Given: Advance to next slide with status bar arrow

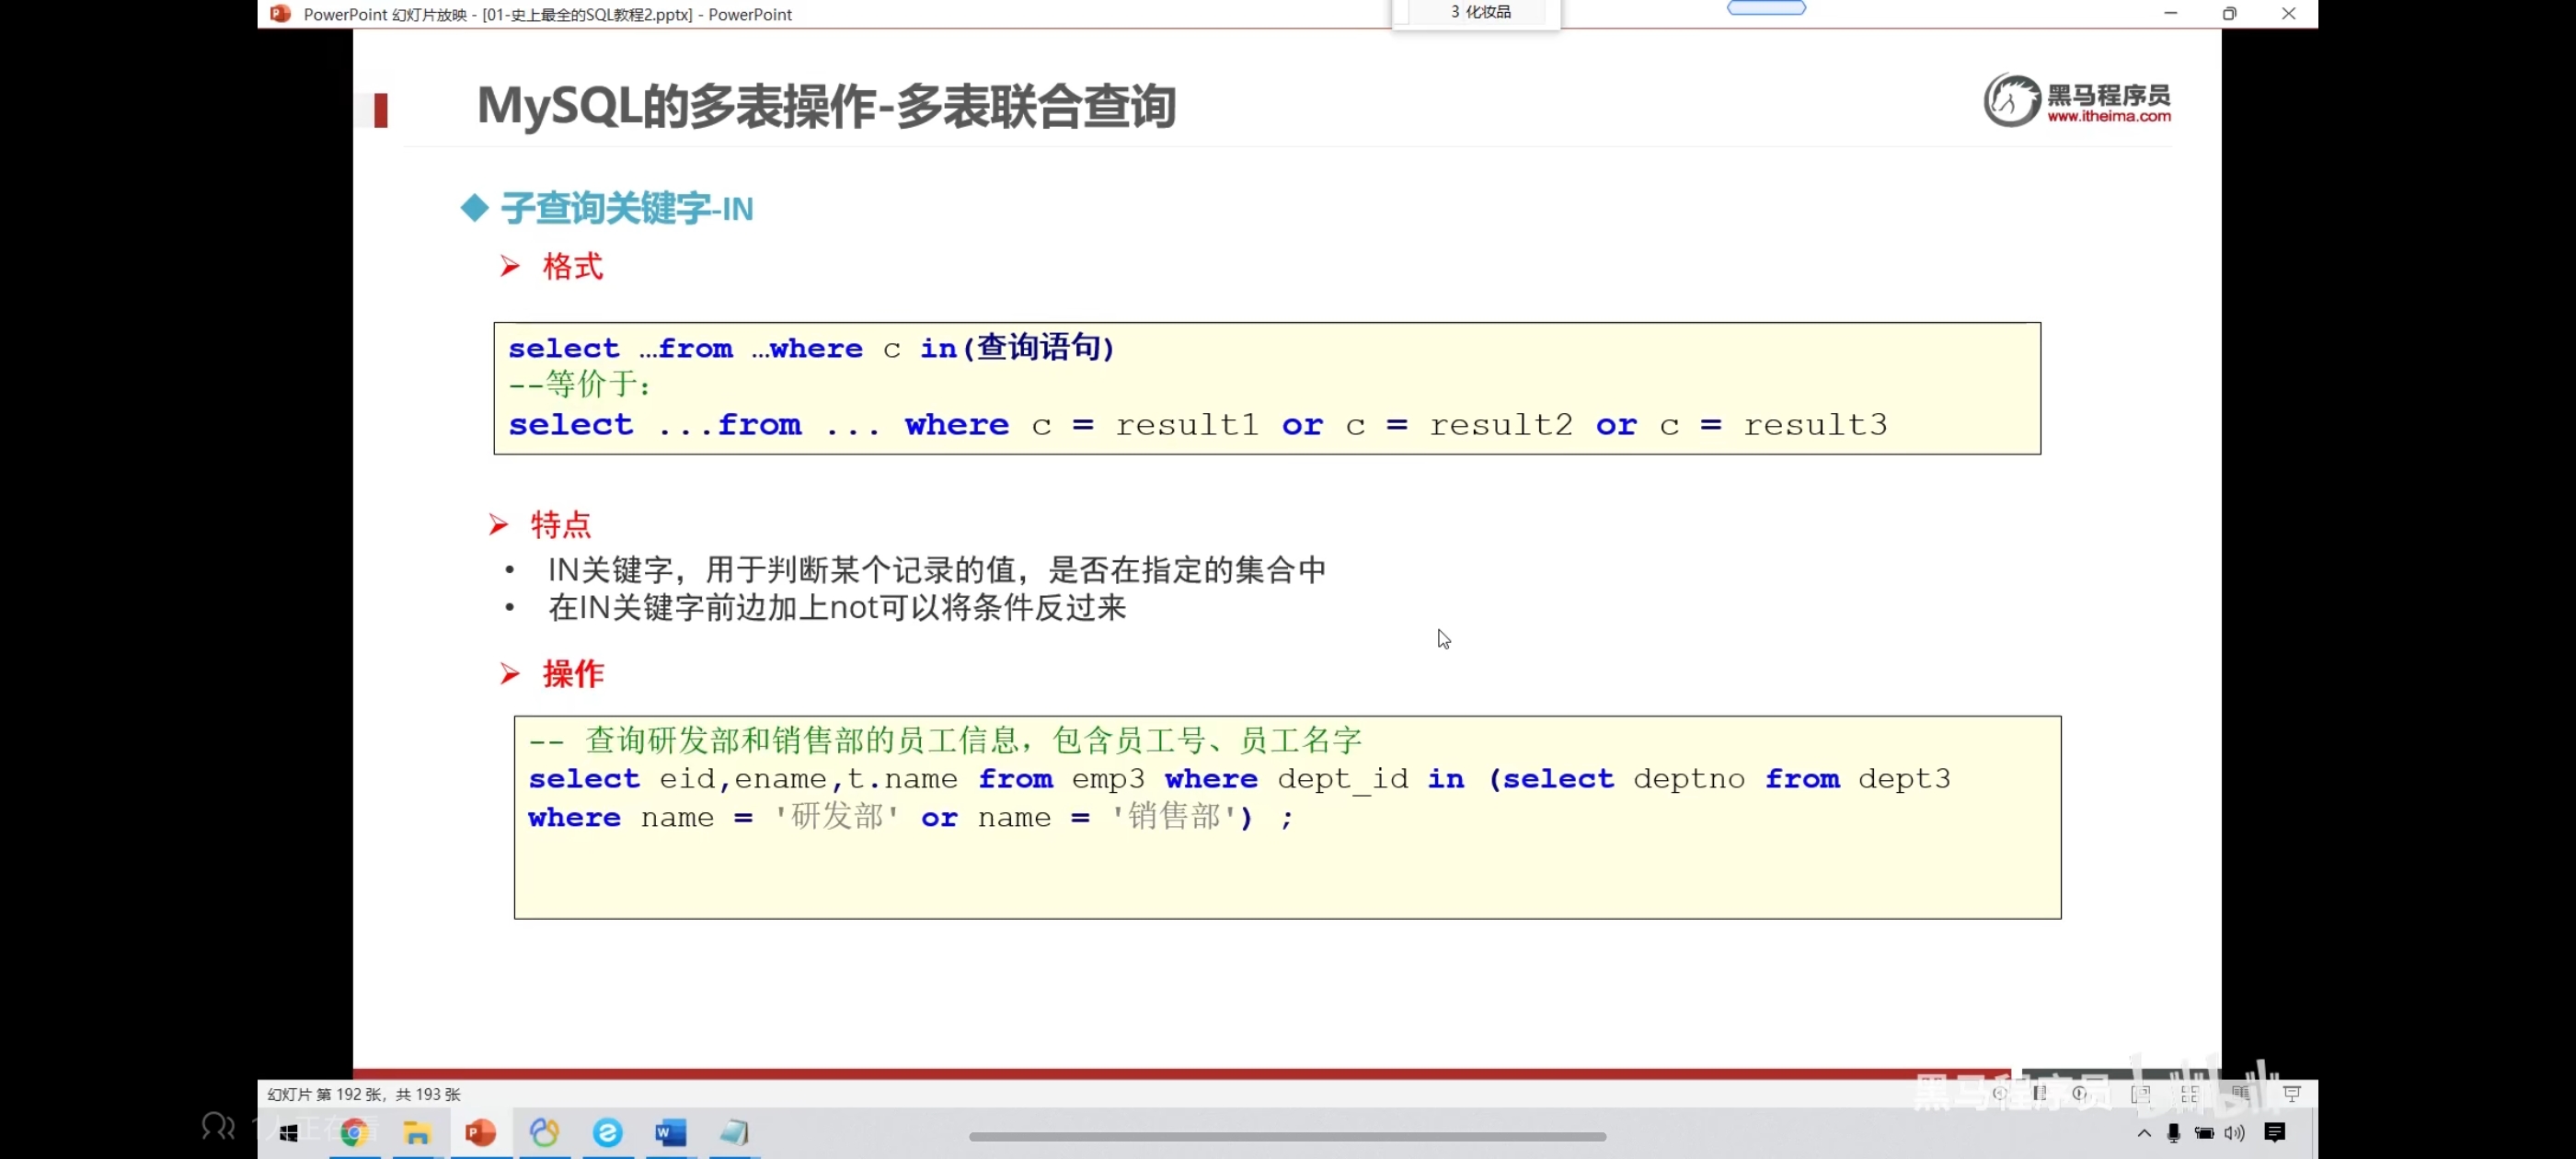Looking at the screenshot, I should [x=2080, y=1093].
